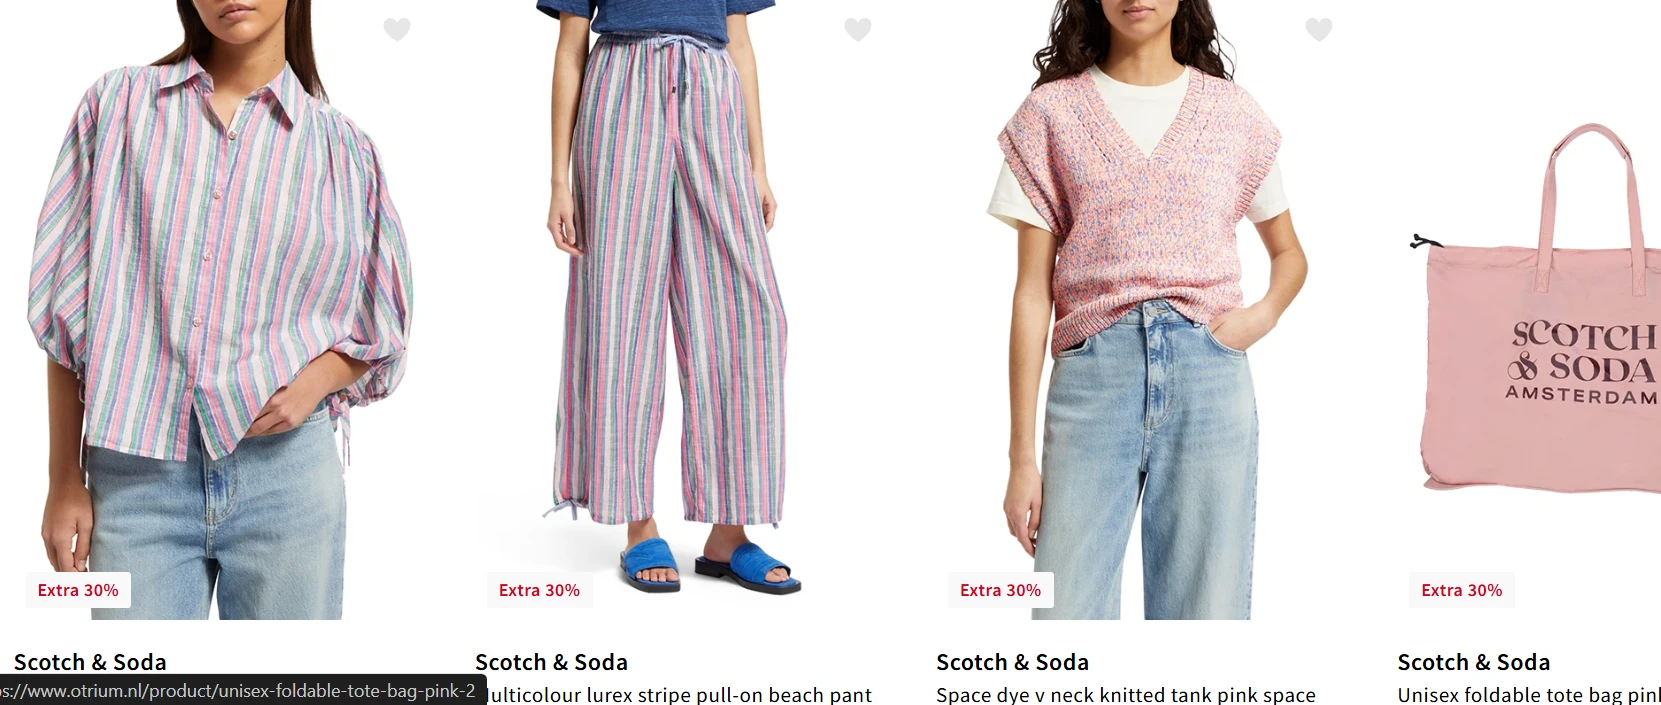Click heart icon on knitted tank product
The height and width of the screenshot is (705, 1661).
coord(1319,30)
